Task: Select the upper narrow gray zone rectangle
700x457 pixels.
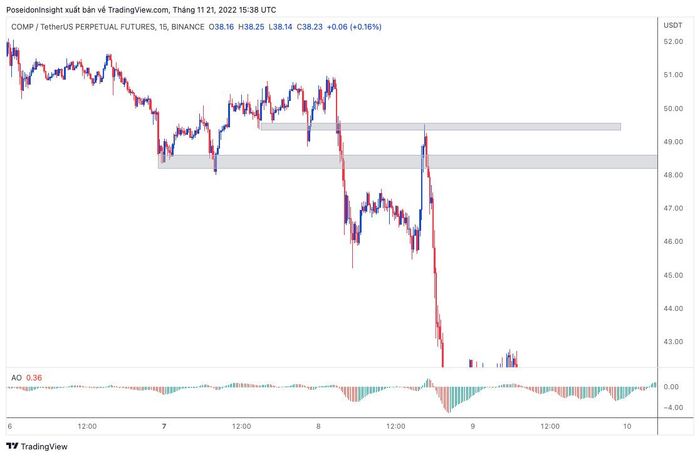Action: click(440, 127)
